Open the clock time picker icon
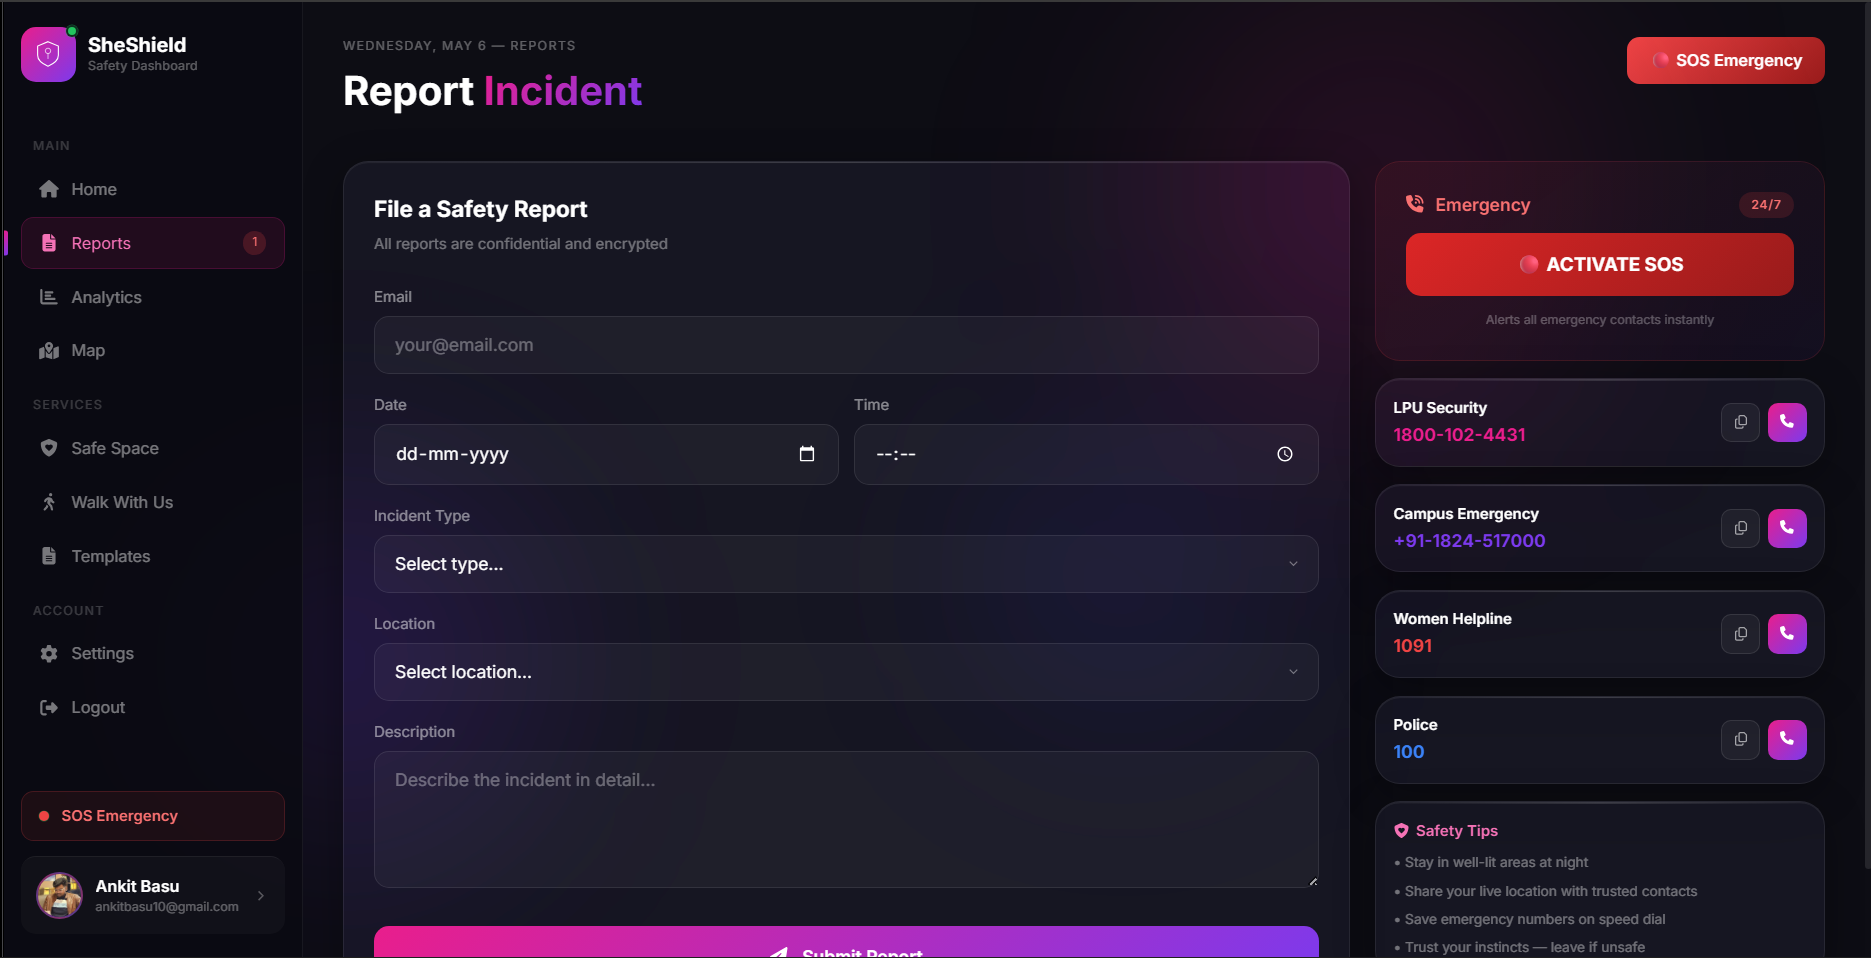Screen dimensions: 1871x958 coord(1285,454)
